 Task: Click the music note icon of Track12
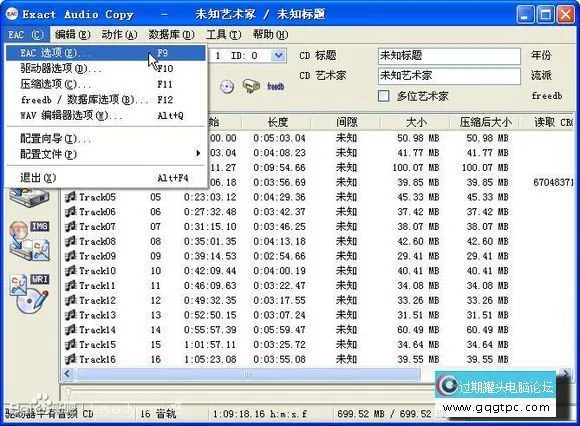click(x=70, y=301)
